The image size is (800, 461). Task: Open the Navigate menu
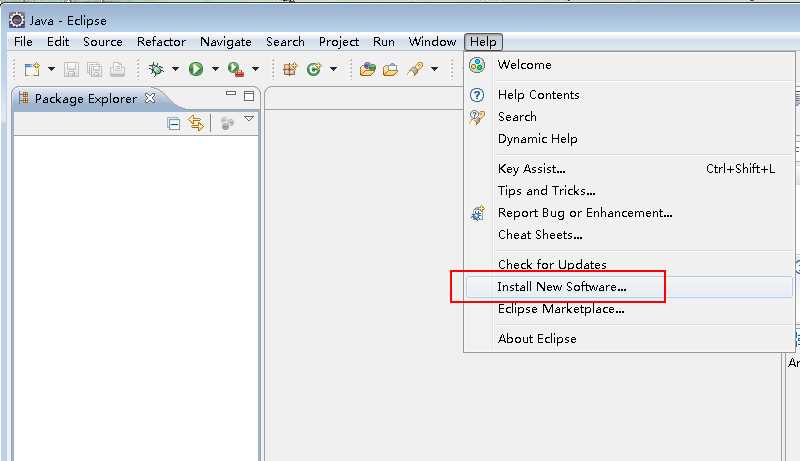click(226, 42)
